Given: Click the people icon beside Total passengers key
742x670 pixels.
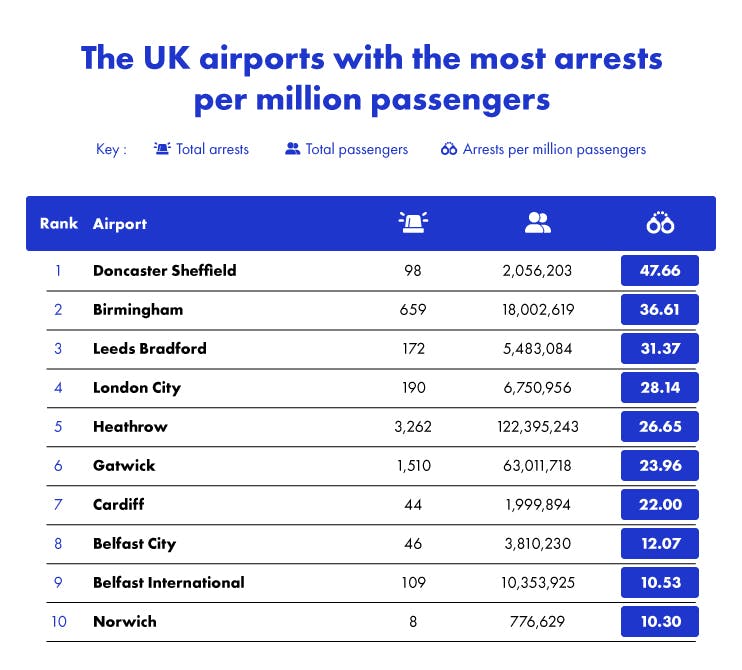Looking at the screenshot, I should [293, 149].
